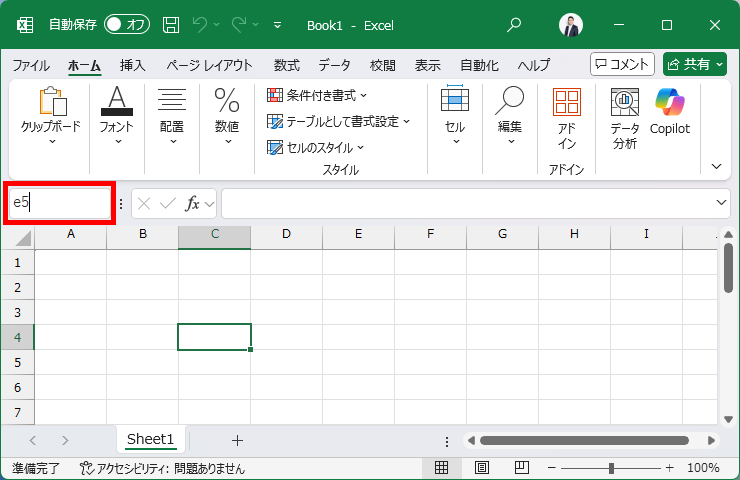Click in the Name Box field

(x=59, y=203)
